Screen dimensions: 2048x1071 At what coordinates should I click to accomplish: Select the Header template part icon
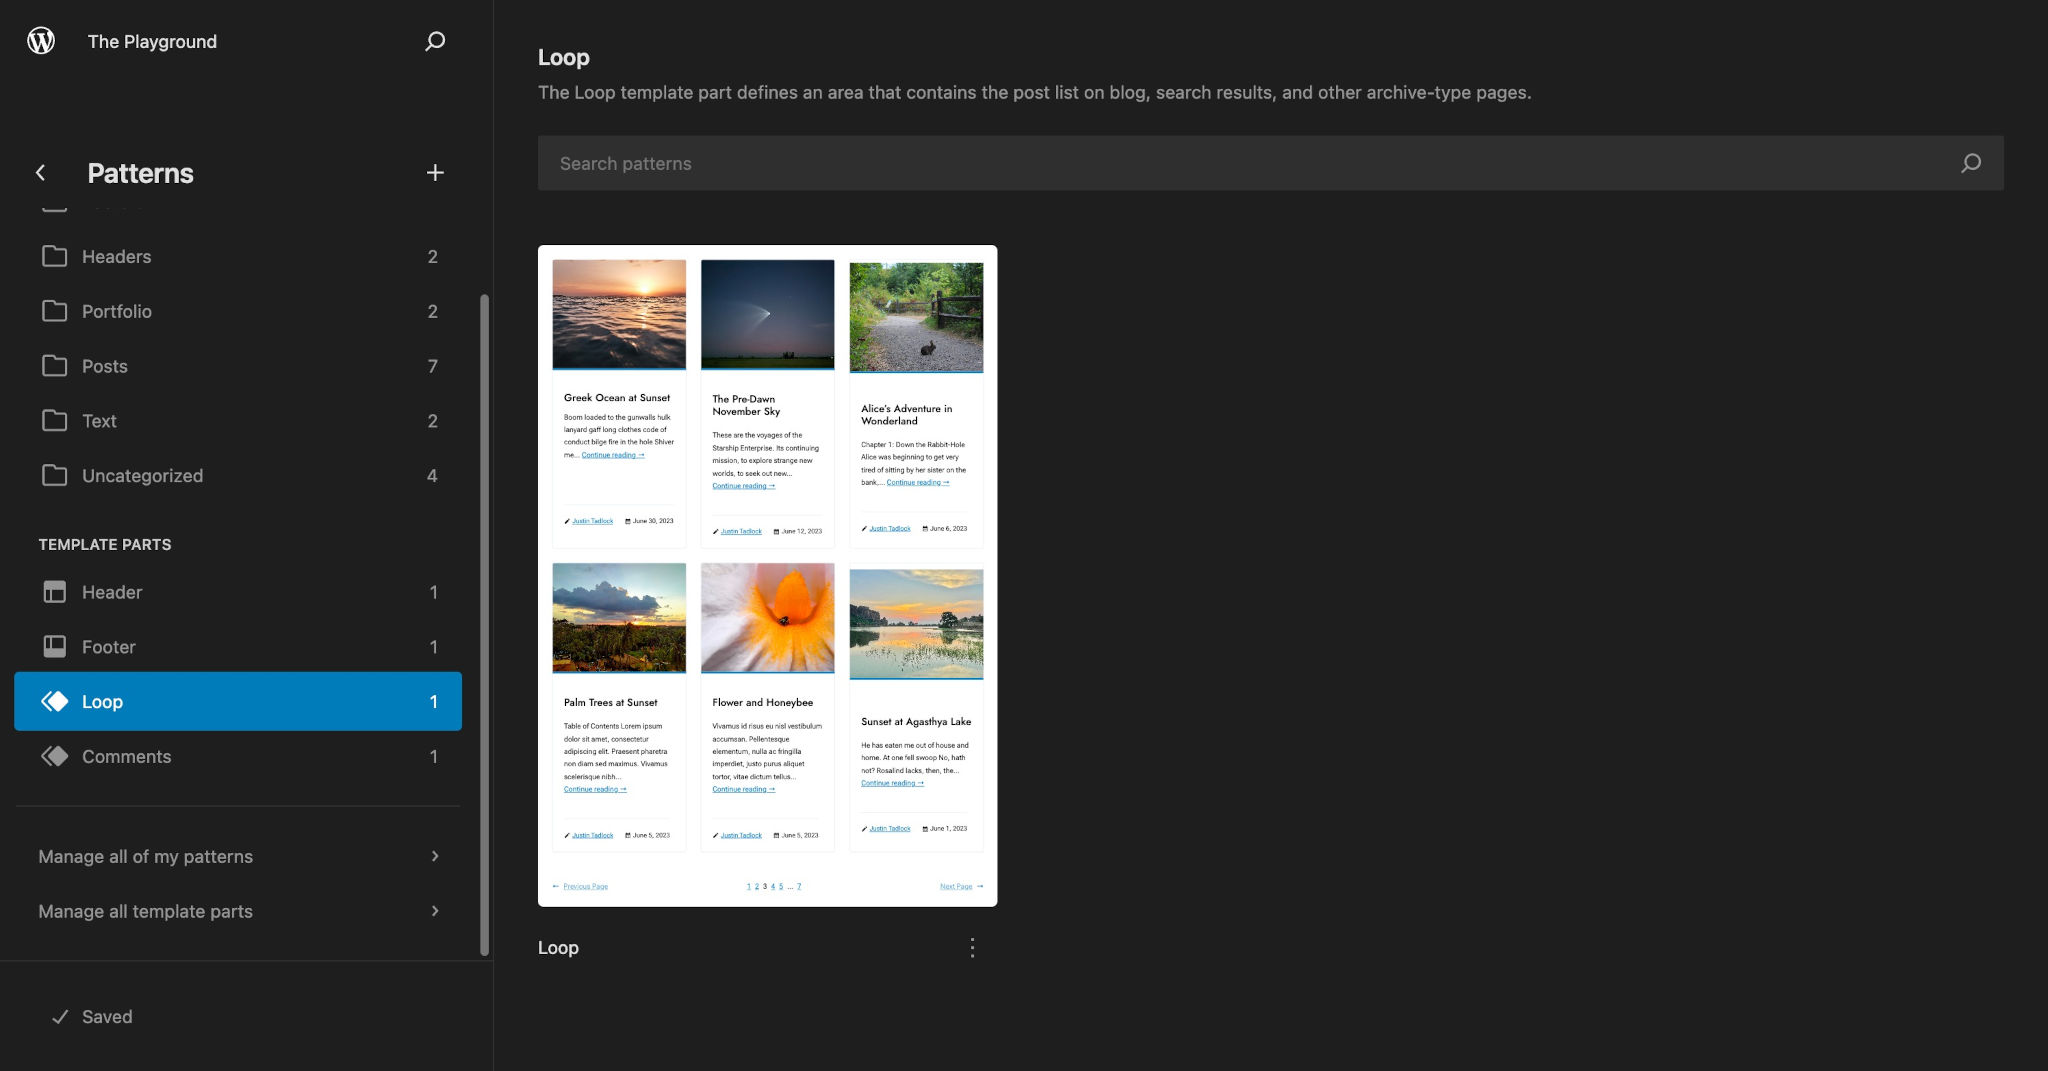click(x=55, y=592)
